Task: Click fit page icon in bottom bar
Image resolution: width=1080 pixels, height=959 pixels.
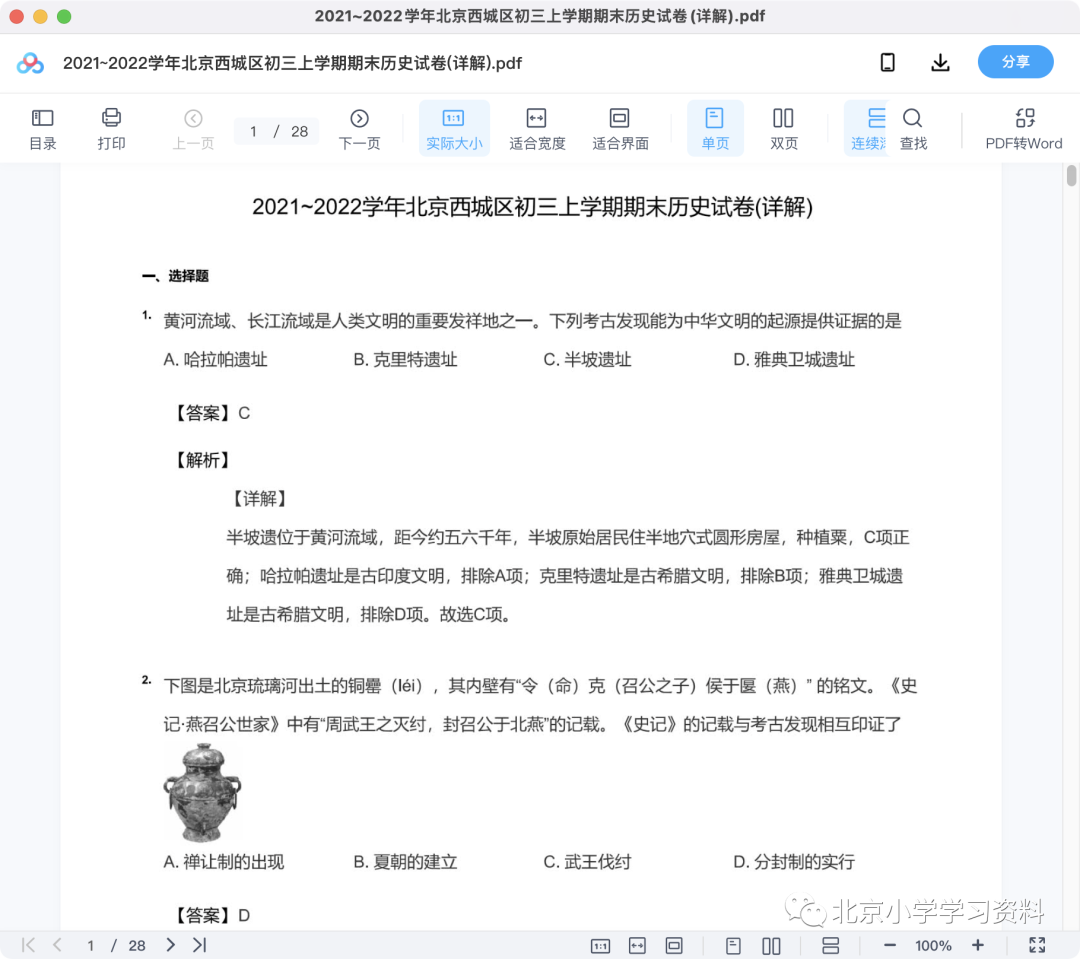Action: (674, 946)
